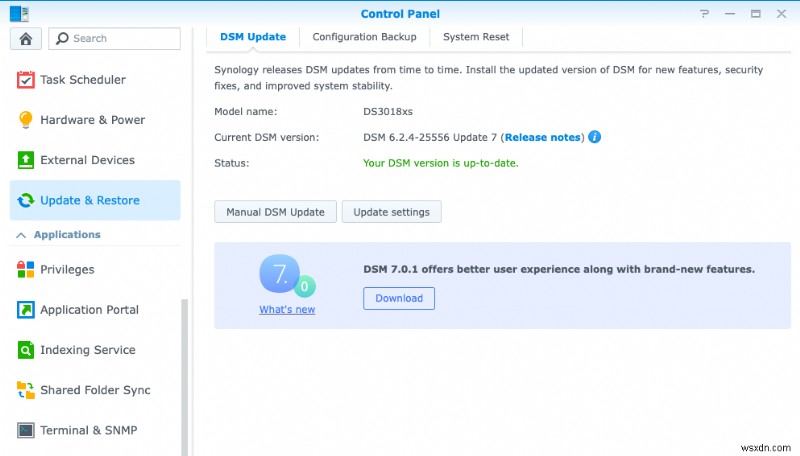Open the What's new link
Screen dimensions: 800x456
coord(287,310)
